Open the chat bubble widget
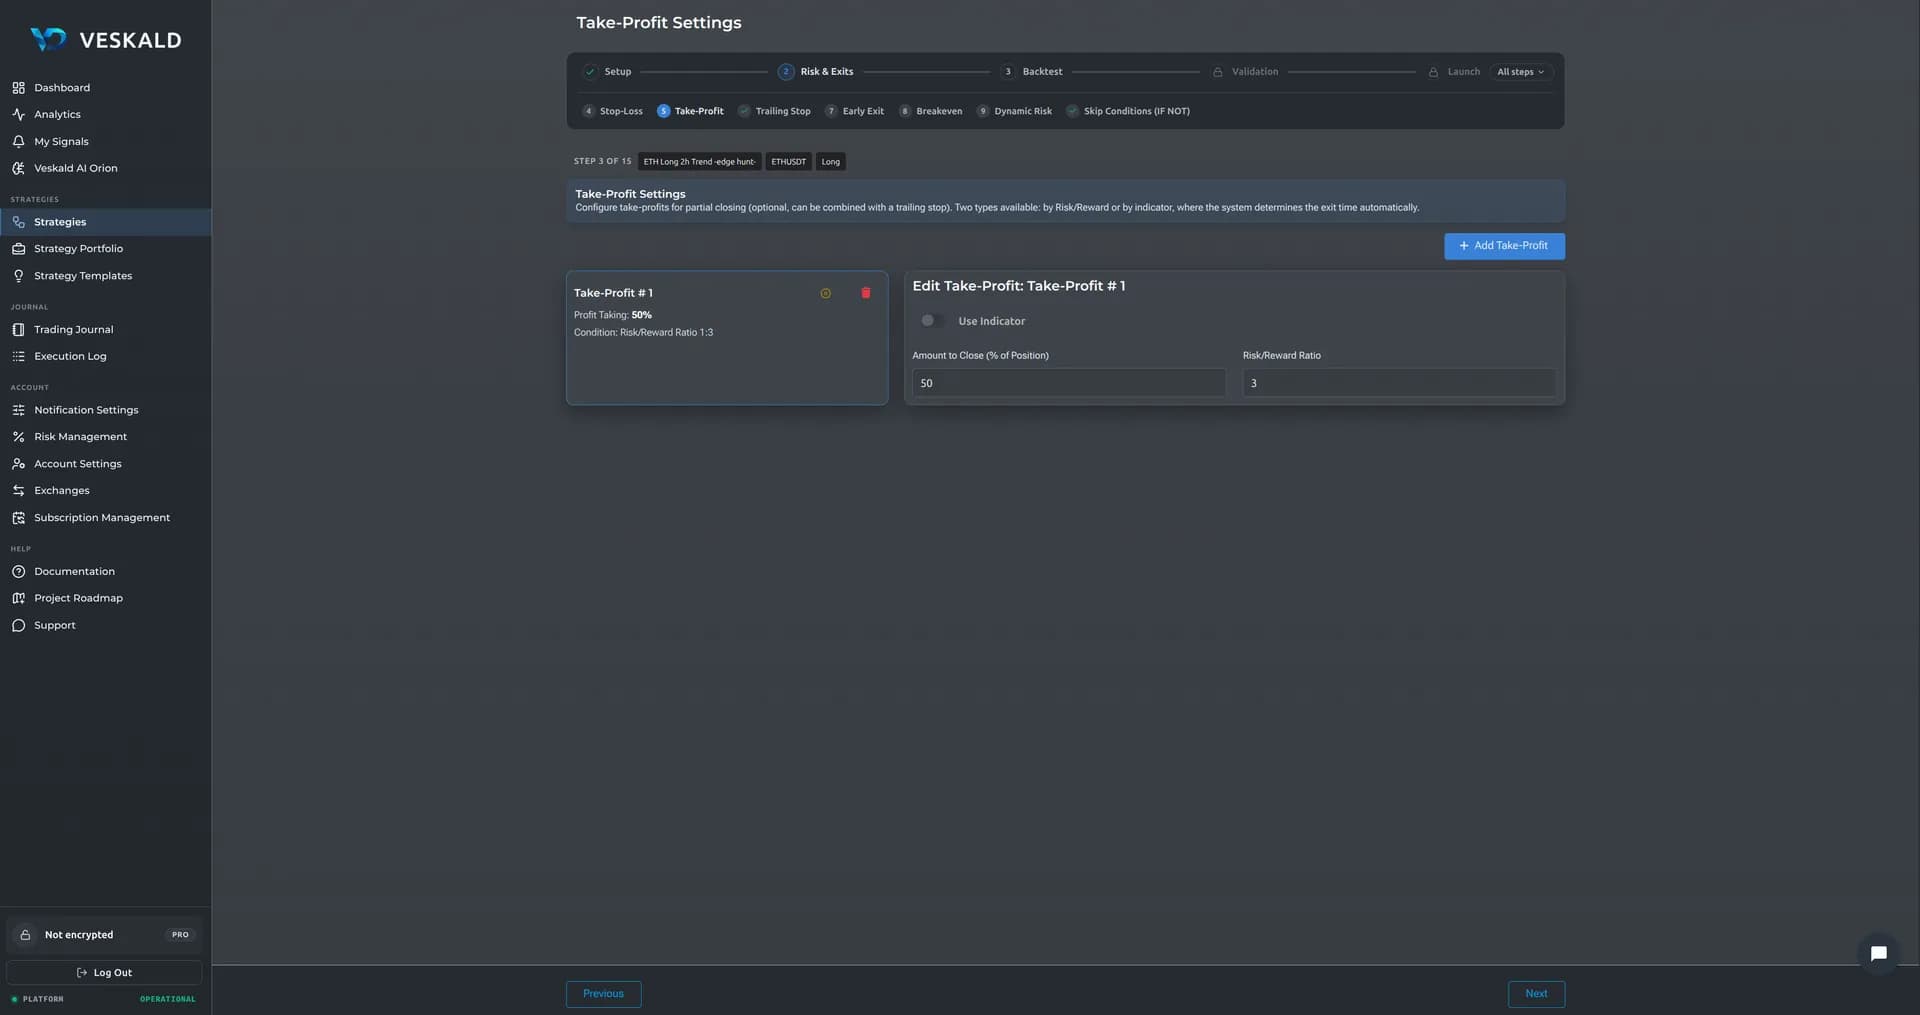 (1879, 953)
